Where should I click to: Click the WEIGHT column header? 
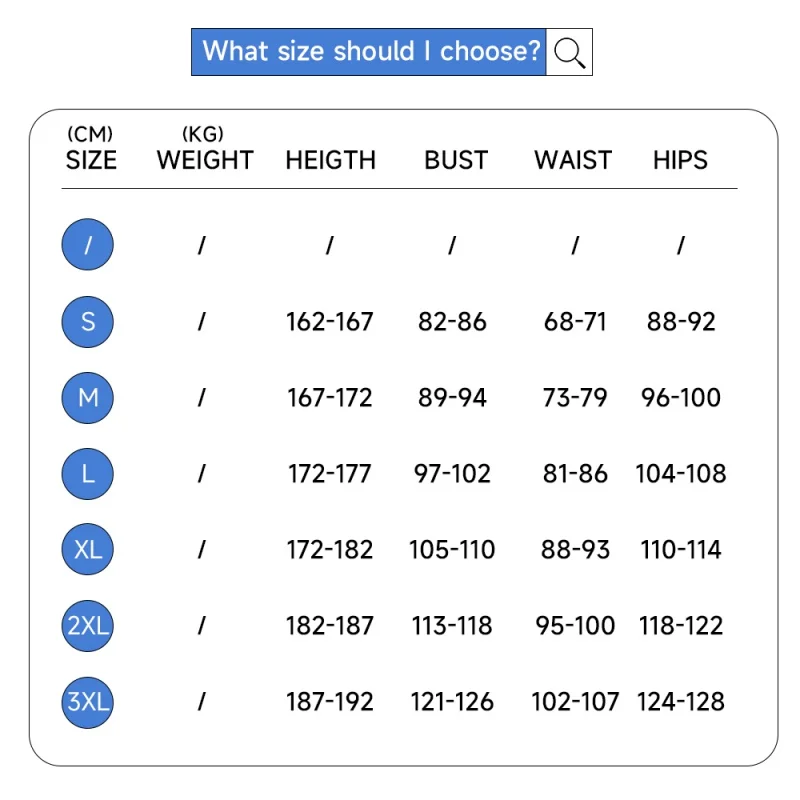pyautogui.click(x=205, y=160)
